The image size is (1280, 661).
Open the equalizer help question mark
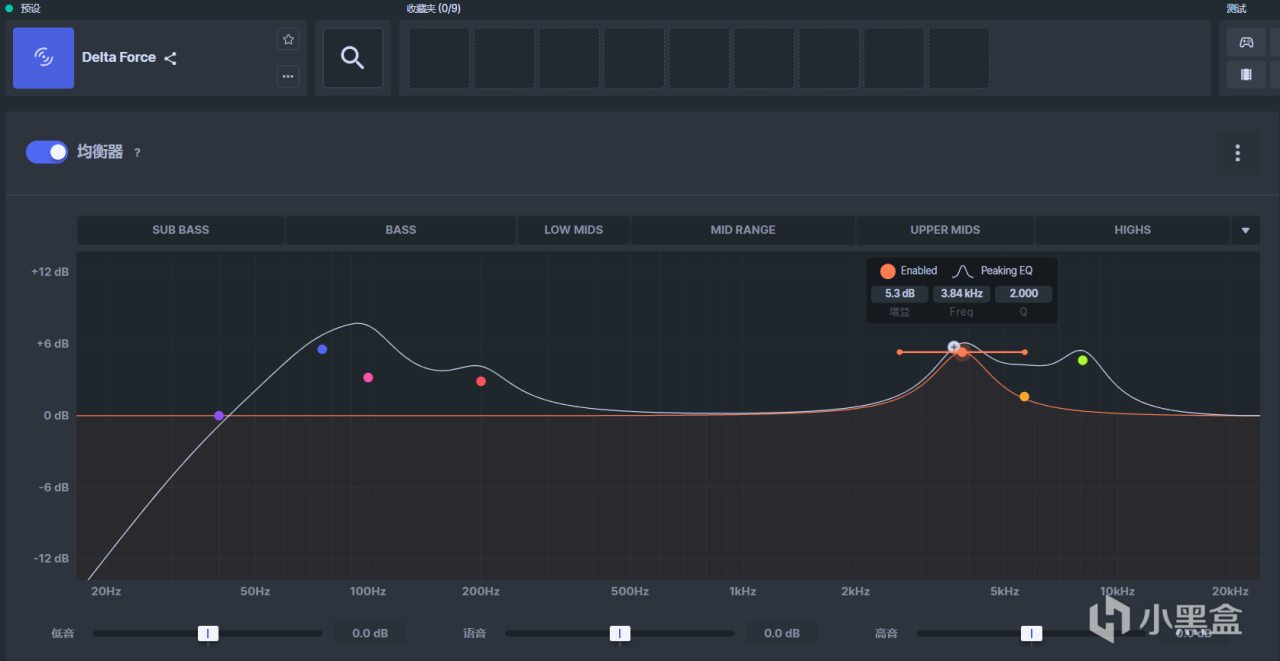(137, 153)
